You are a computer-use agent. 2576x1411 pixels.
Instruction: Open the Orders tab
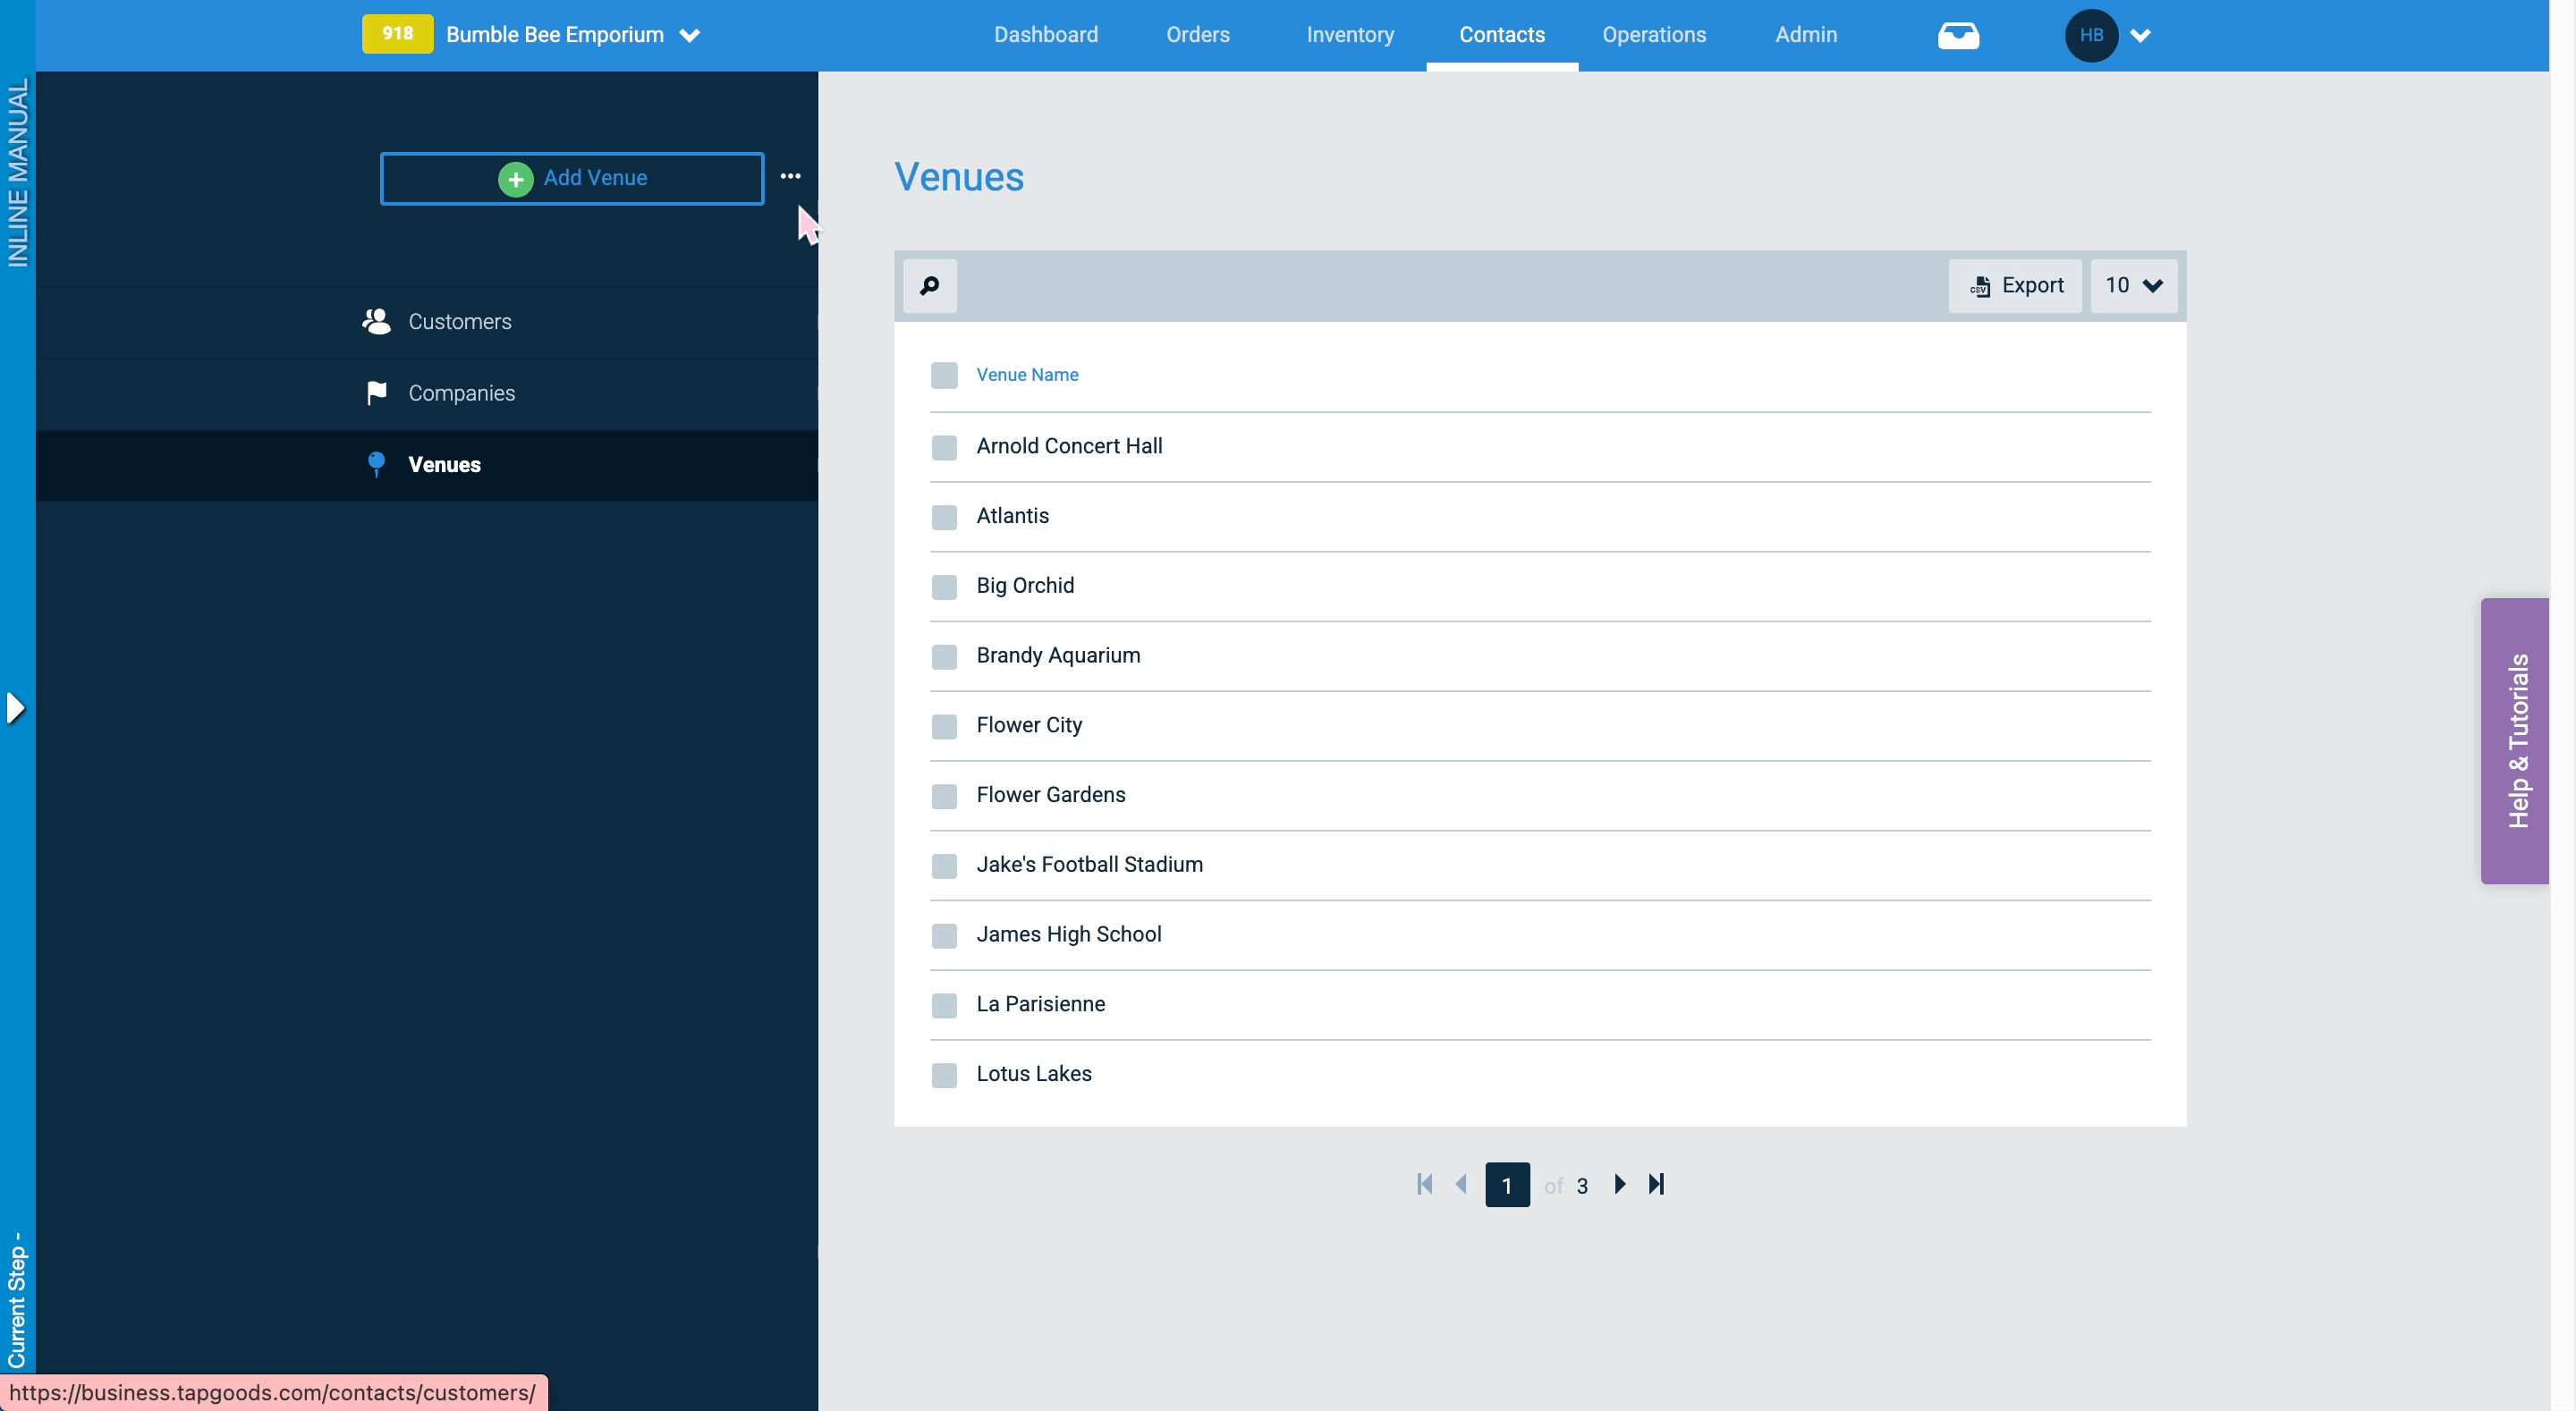pyautogui.click(x=1197, y=35)
